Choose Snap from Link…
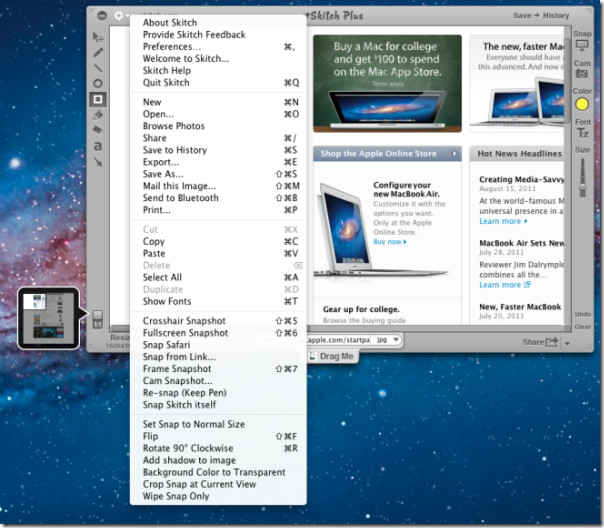 [x=218, y=357]
